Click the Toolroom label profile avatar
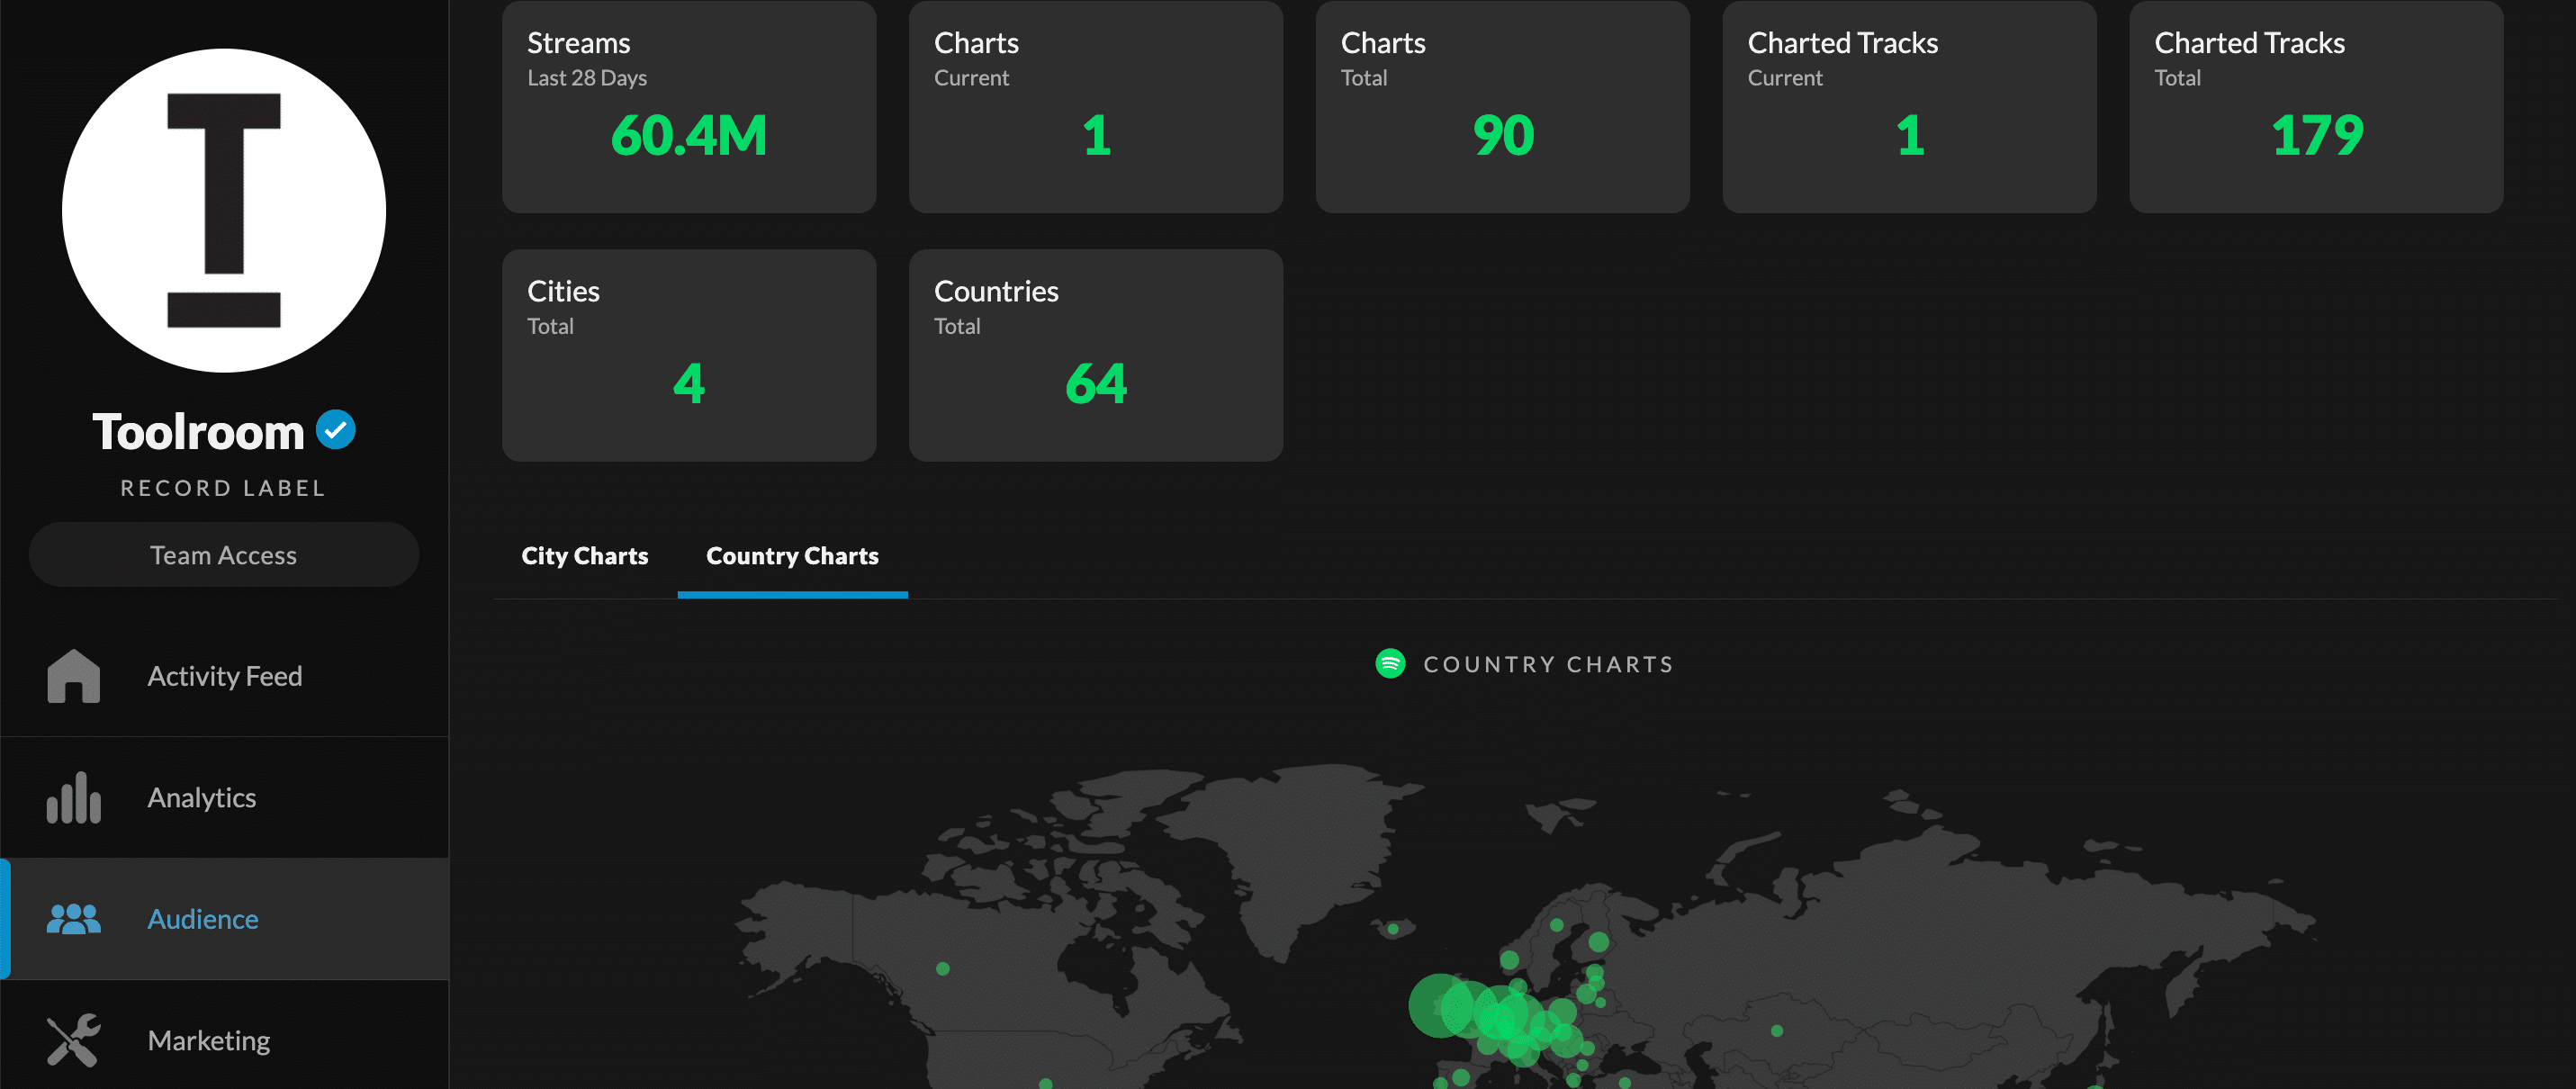 click(223, 209)
